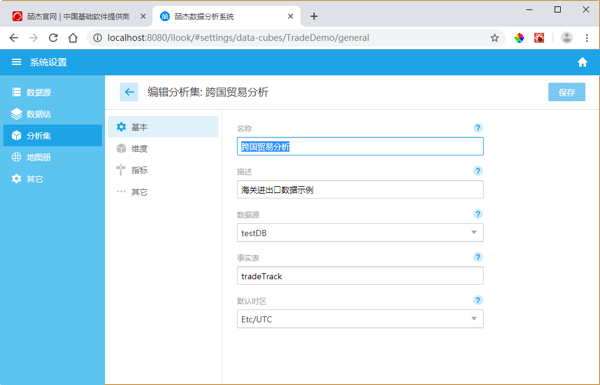Open the browser three-dot menu

tap(587, 38)
